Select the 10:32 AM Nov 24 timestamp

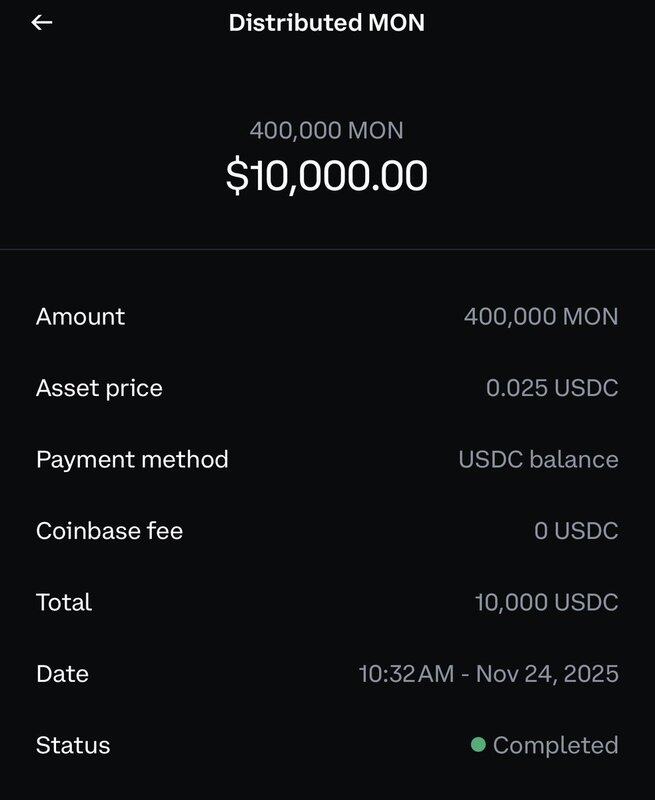[488, 674]
